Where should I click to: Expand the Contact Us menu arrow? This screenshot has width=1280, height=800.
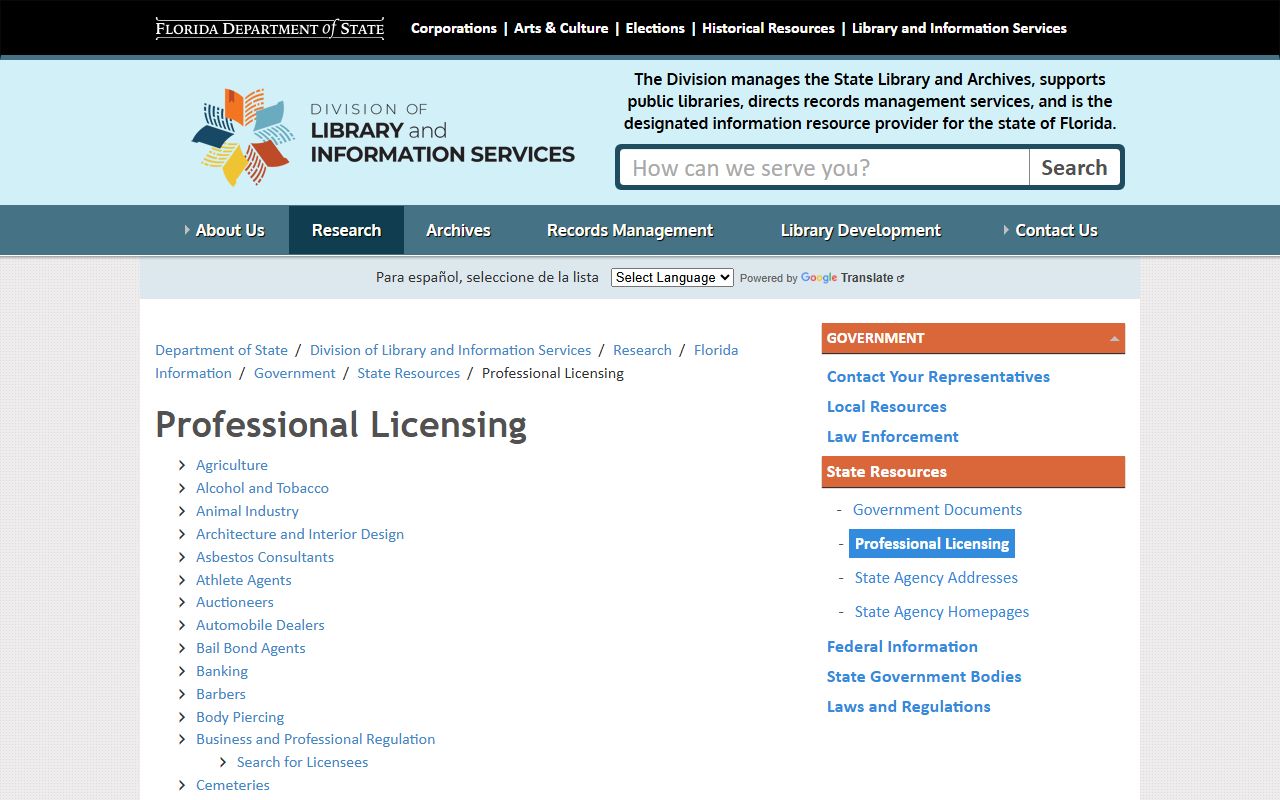1006,230
